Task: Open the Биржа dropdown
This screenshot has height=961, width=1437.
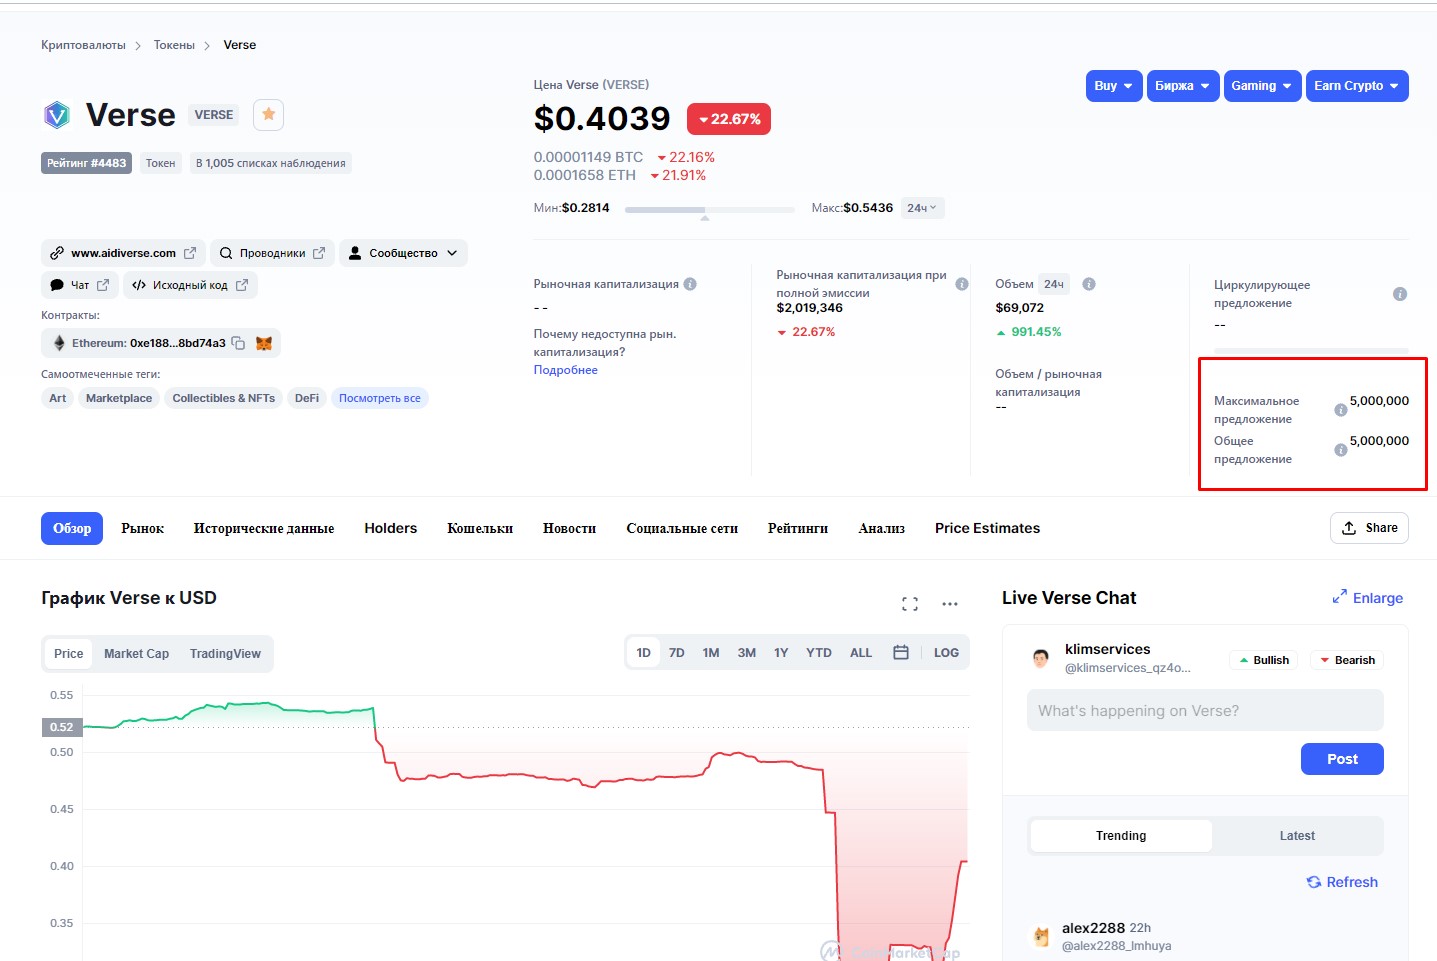Action: (1182, 86)
